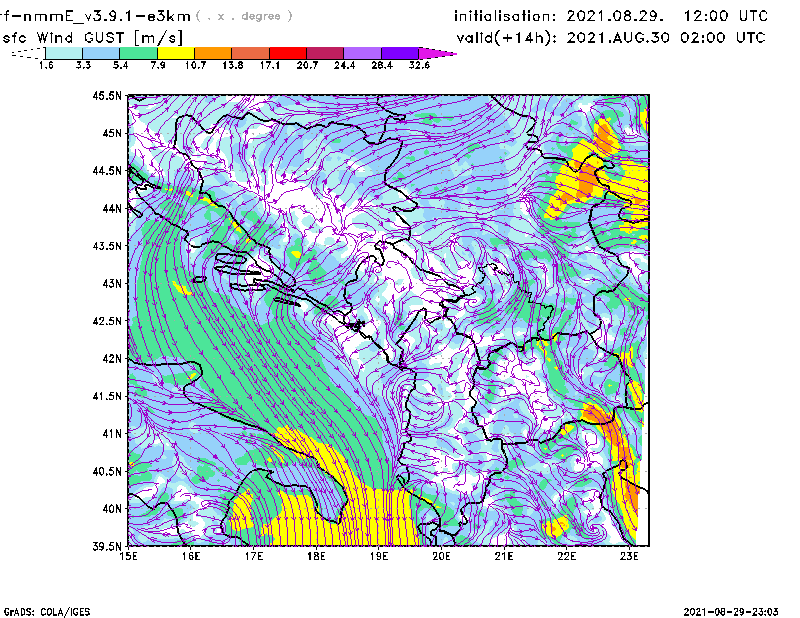
Task: Click legend value 3.3
Action: [x=83, y=65]
